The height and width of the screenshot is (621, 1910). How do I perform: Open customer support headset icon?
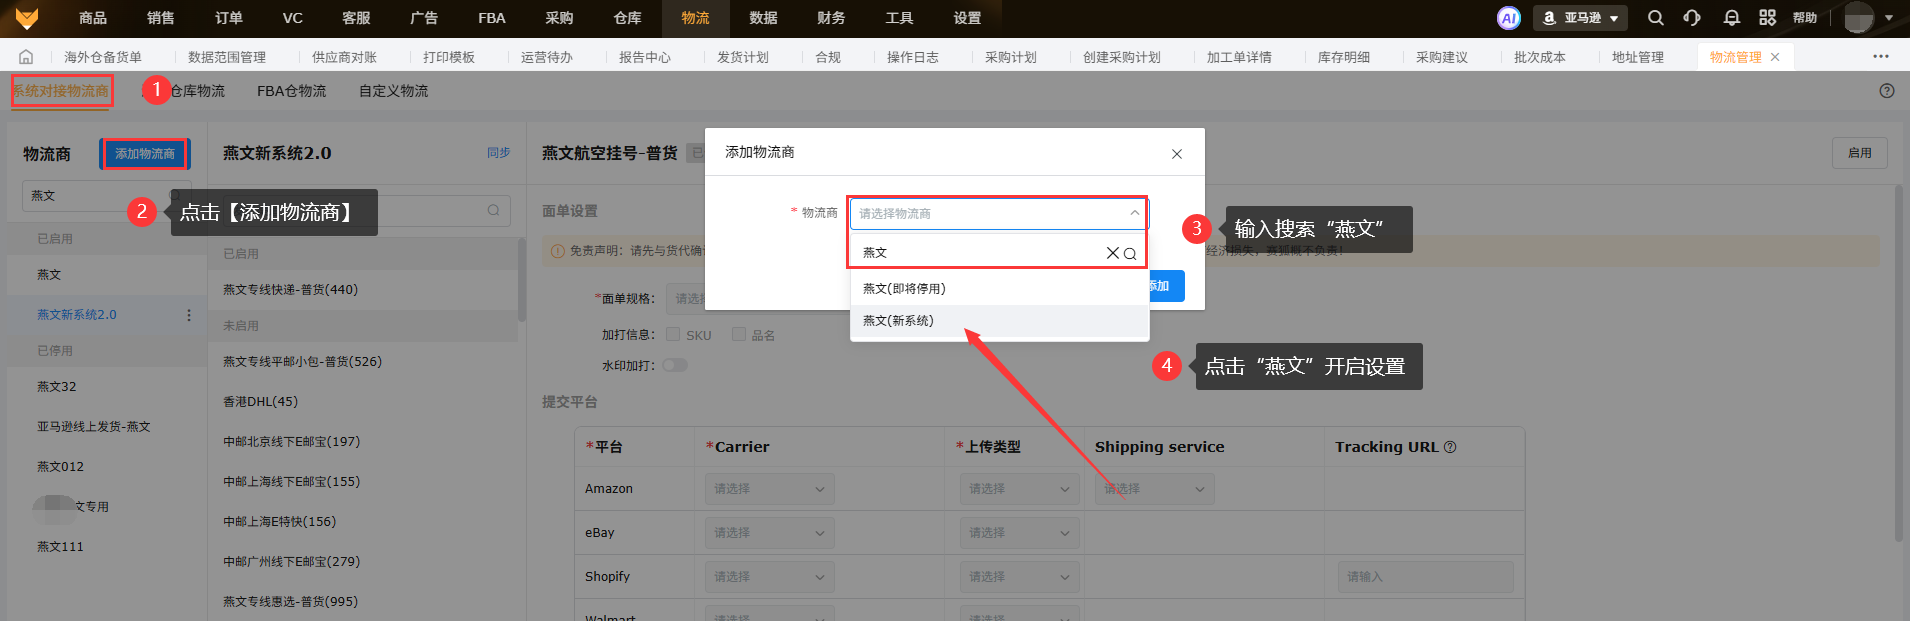(1692, 18)
